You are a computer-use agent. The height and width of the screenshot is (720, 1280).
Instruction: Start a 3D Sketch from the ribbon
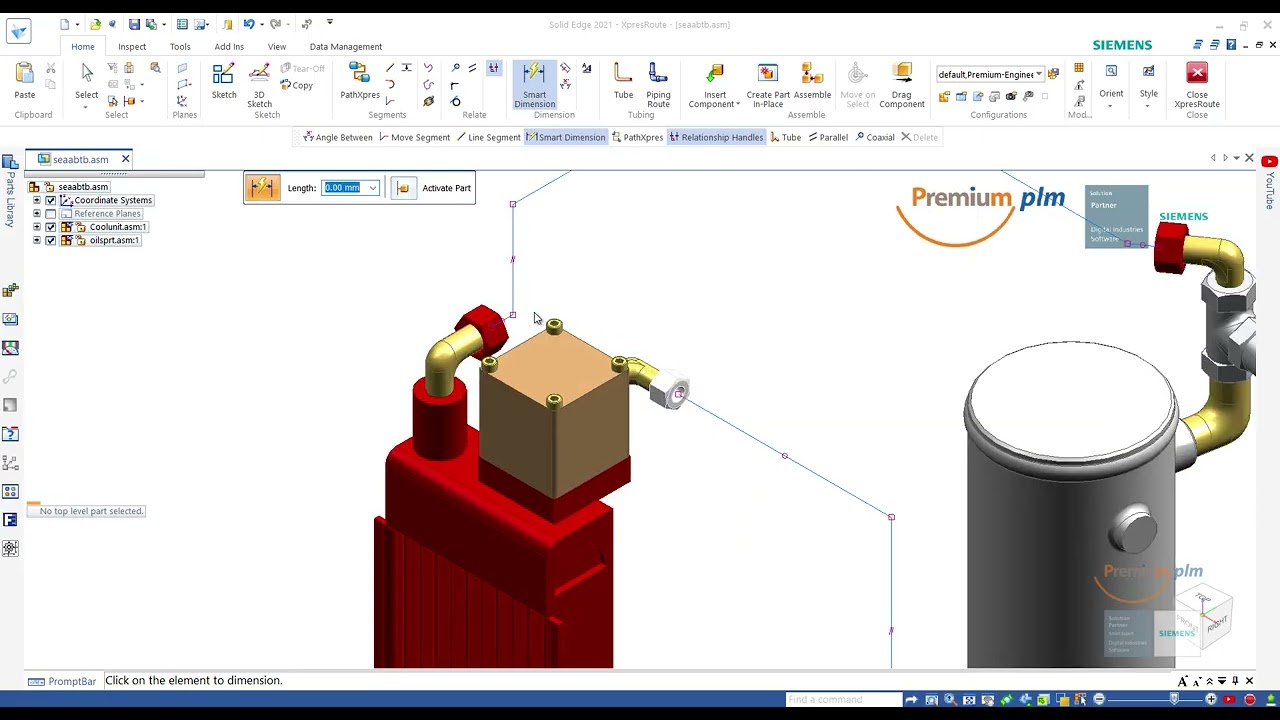pos(259,85)
